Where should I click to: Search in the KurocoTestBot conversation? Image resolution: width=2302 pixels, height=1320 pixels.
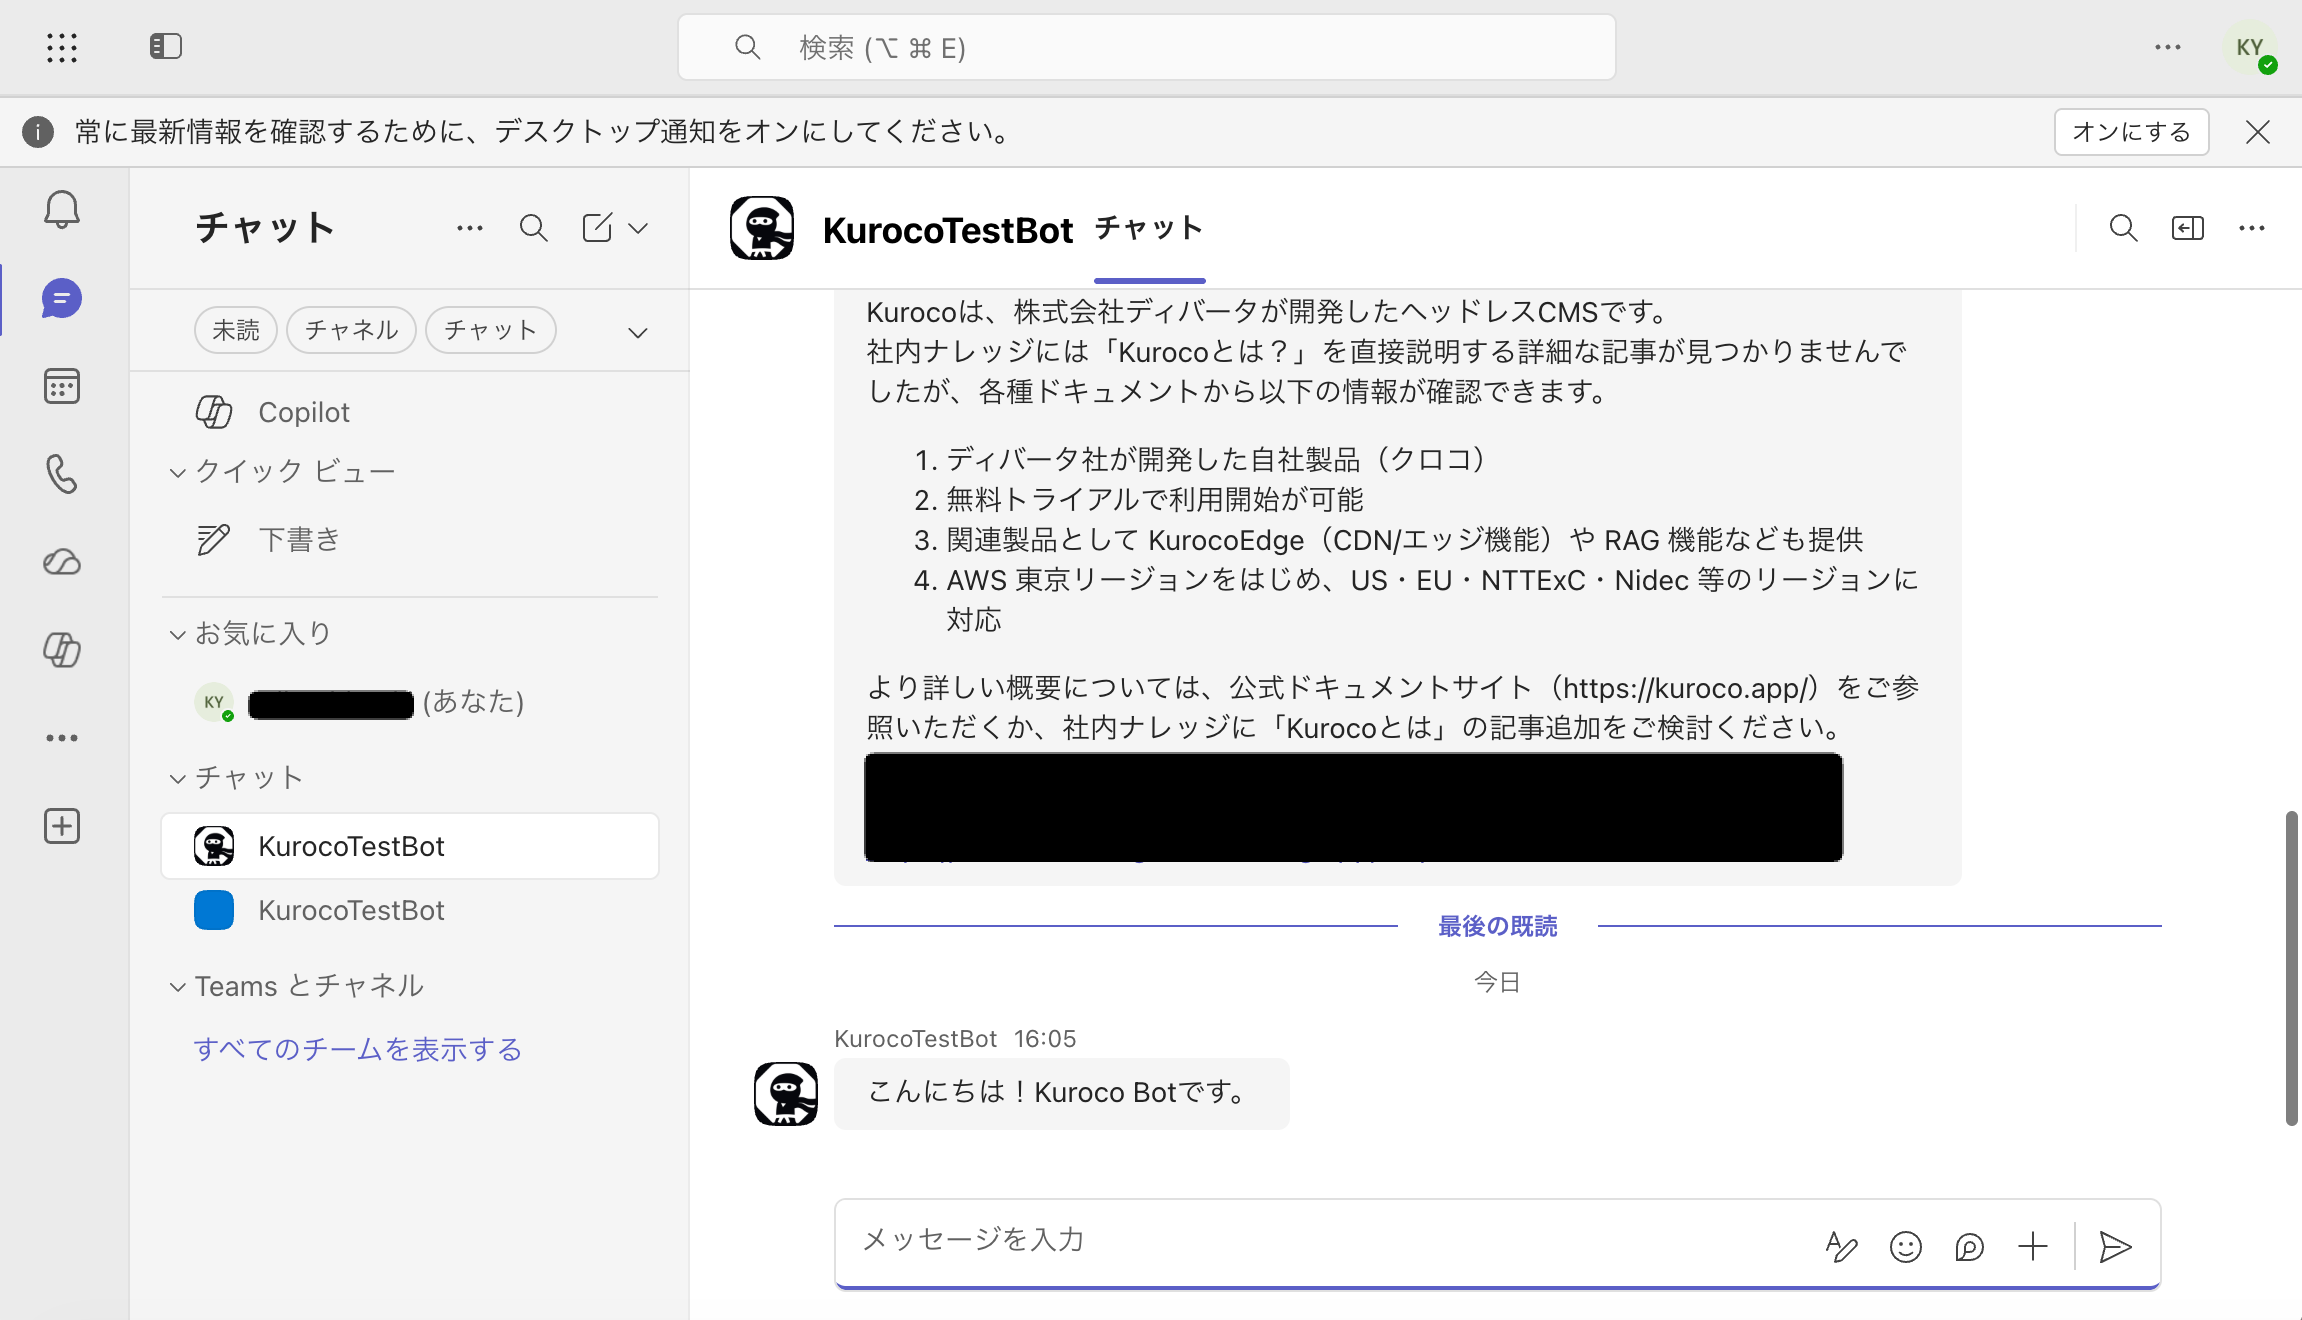[2124, 228]
